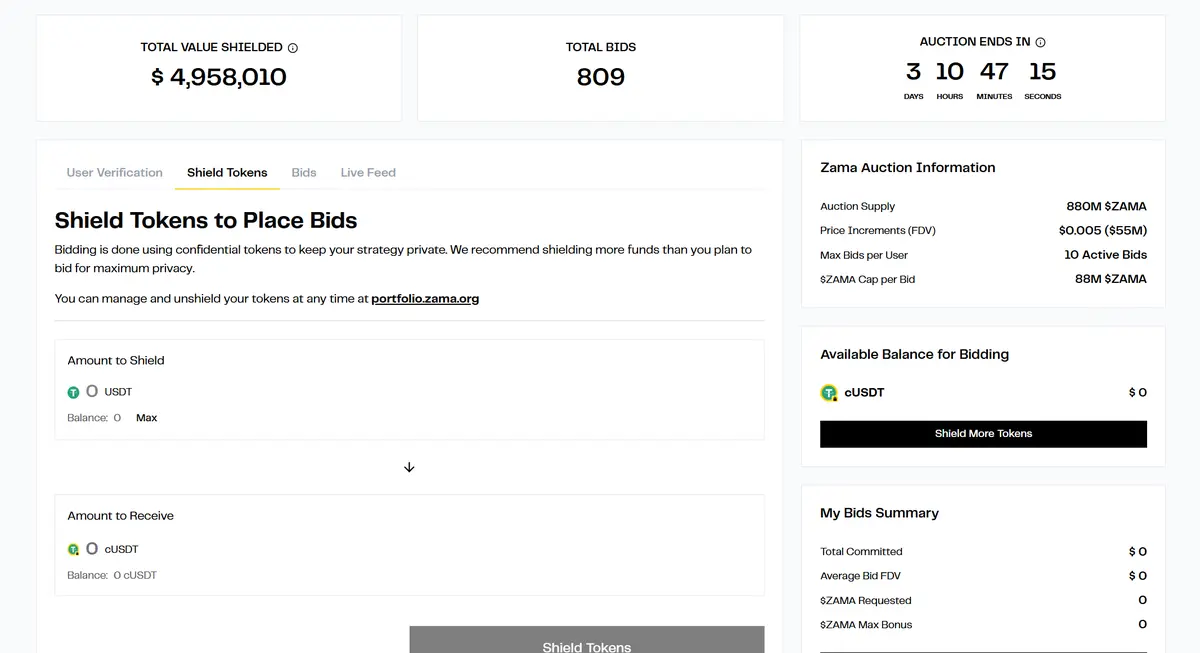Viewport: 1200px width, 653px height.
Task: Click the cUSDT amount to receive value
Action: tap(92, 549)
